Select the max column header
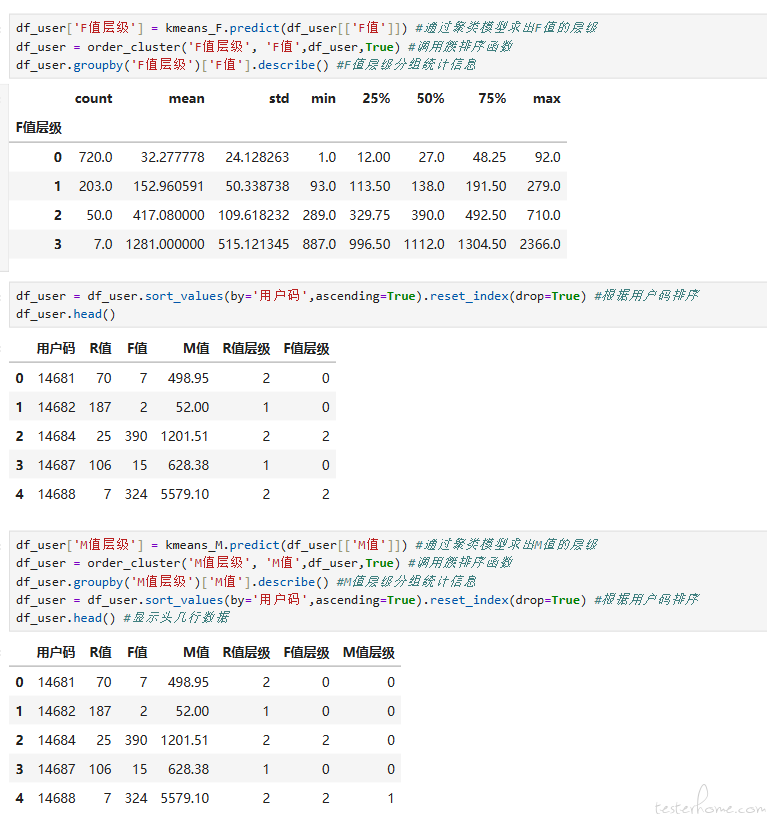Image resolution: width=767 pixels, height=826 pixels. (546, 99)
